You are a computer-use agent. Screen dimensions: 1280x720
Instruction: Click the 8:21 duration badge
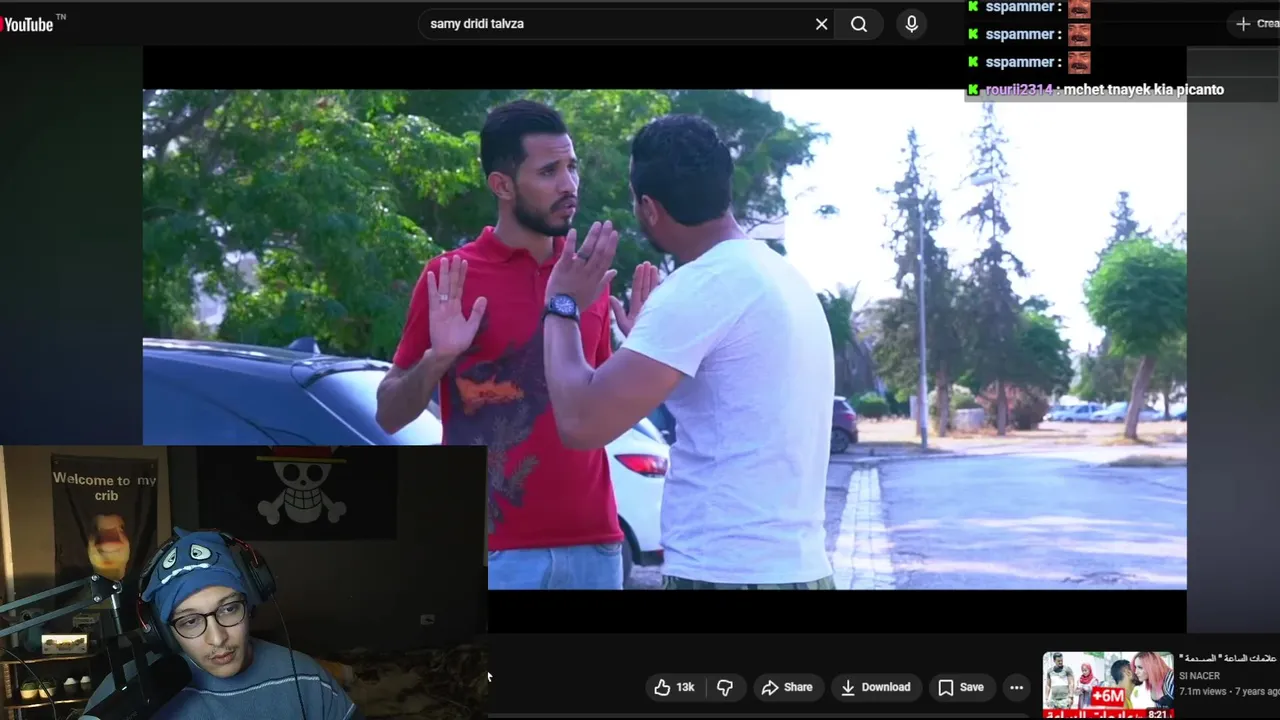pyautogui.click(x=1159, y=714)
